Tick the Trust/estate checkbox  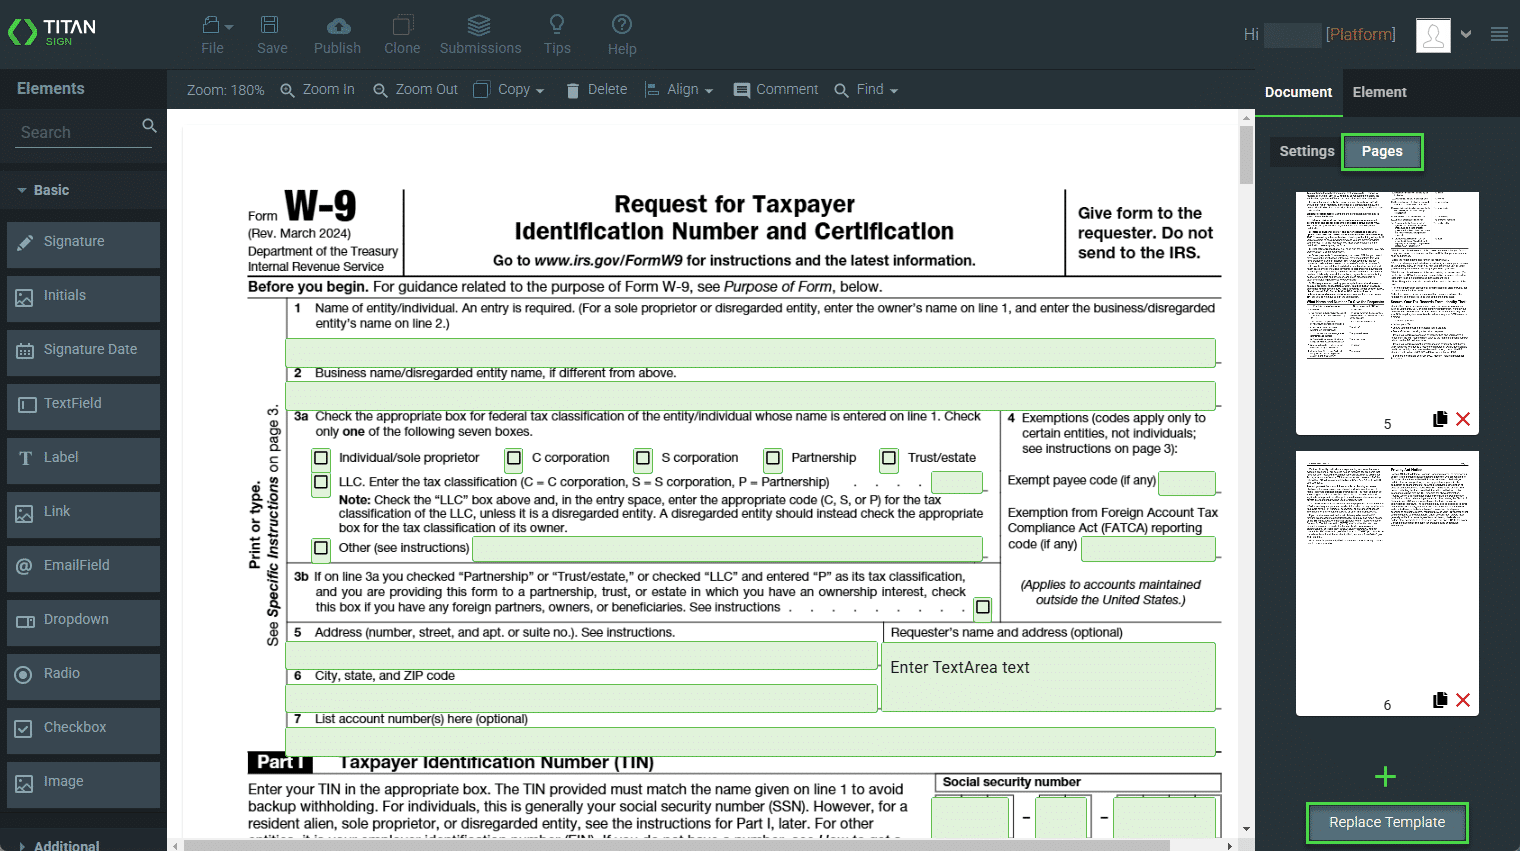click(x=889, y=458)
